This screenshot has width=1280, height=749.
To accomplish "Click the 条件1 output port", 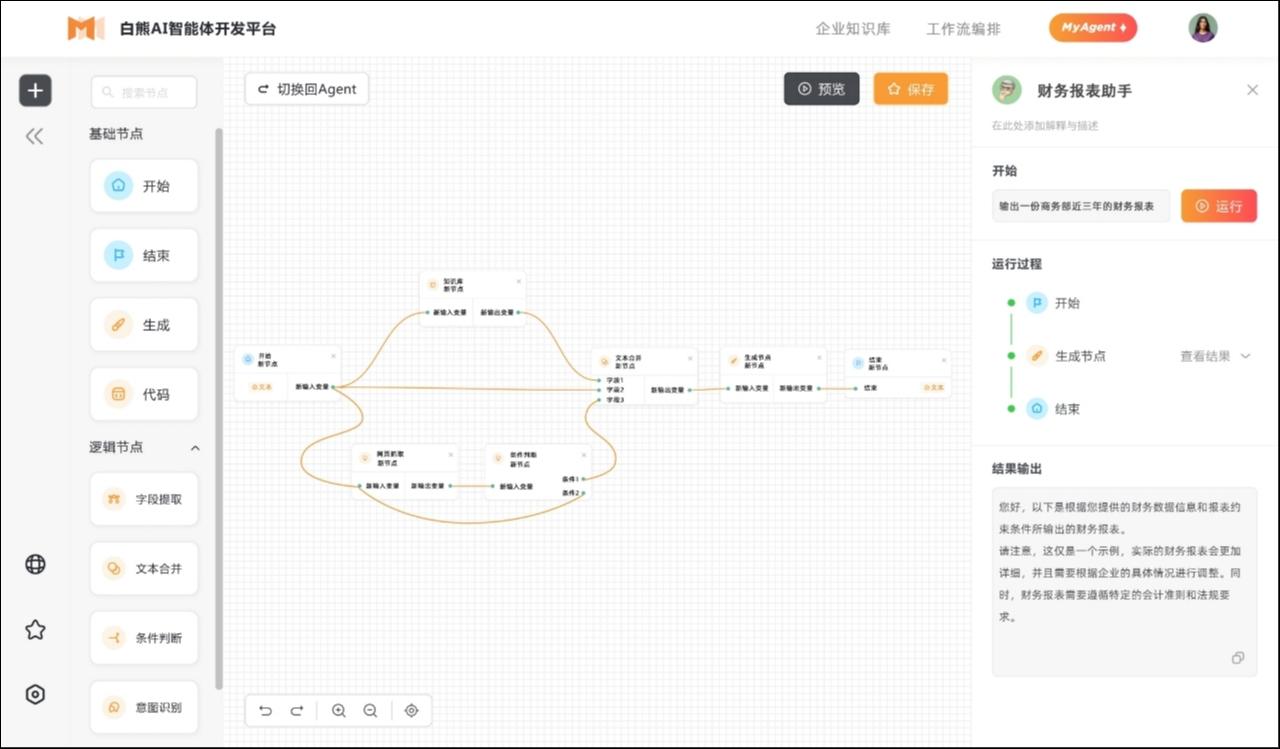I will [583, 479].
